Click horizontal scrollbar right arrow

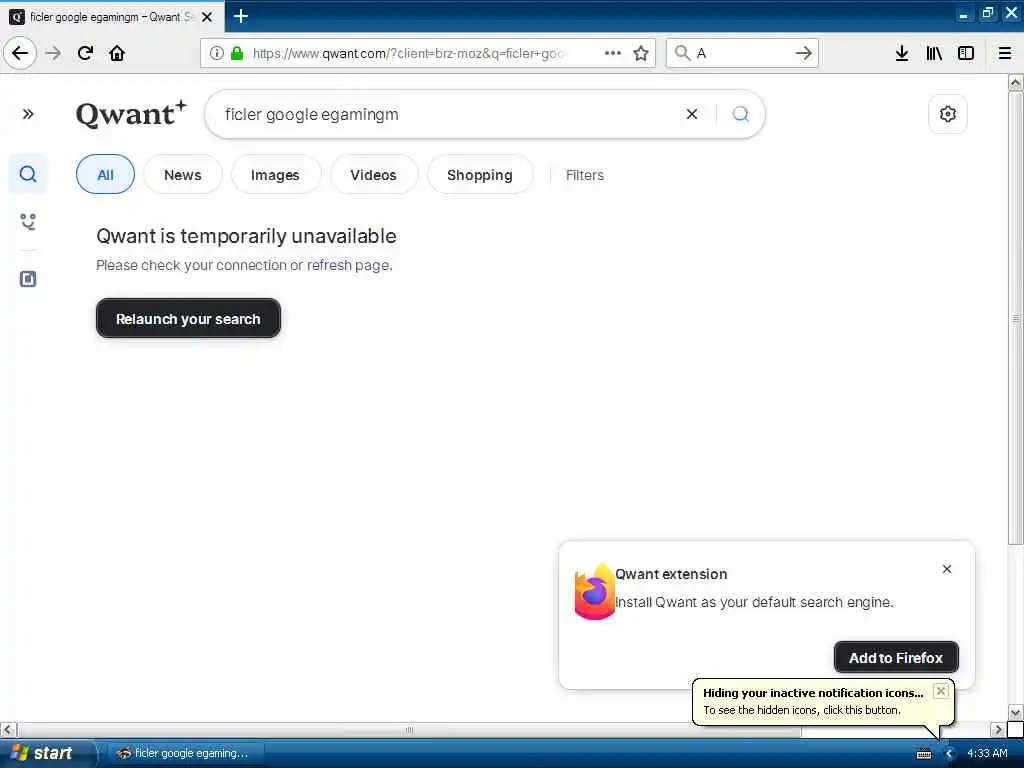[997, 729]
